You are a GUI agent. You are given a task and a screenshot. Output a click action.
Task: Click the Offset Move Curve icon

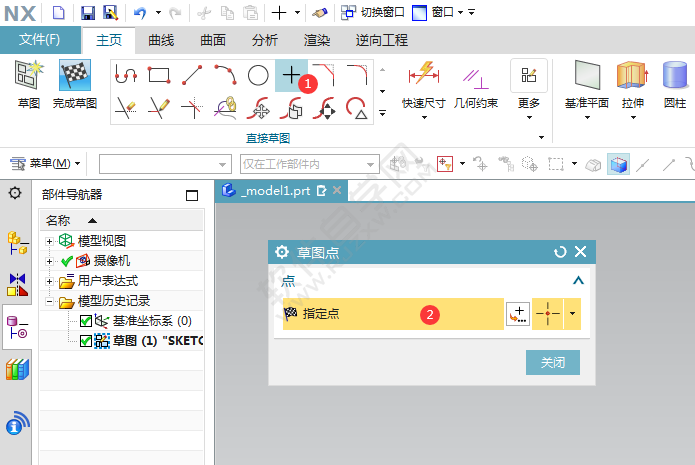[291, 108]
